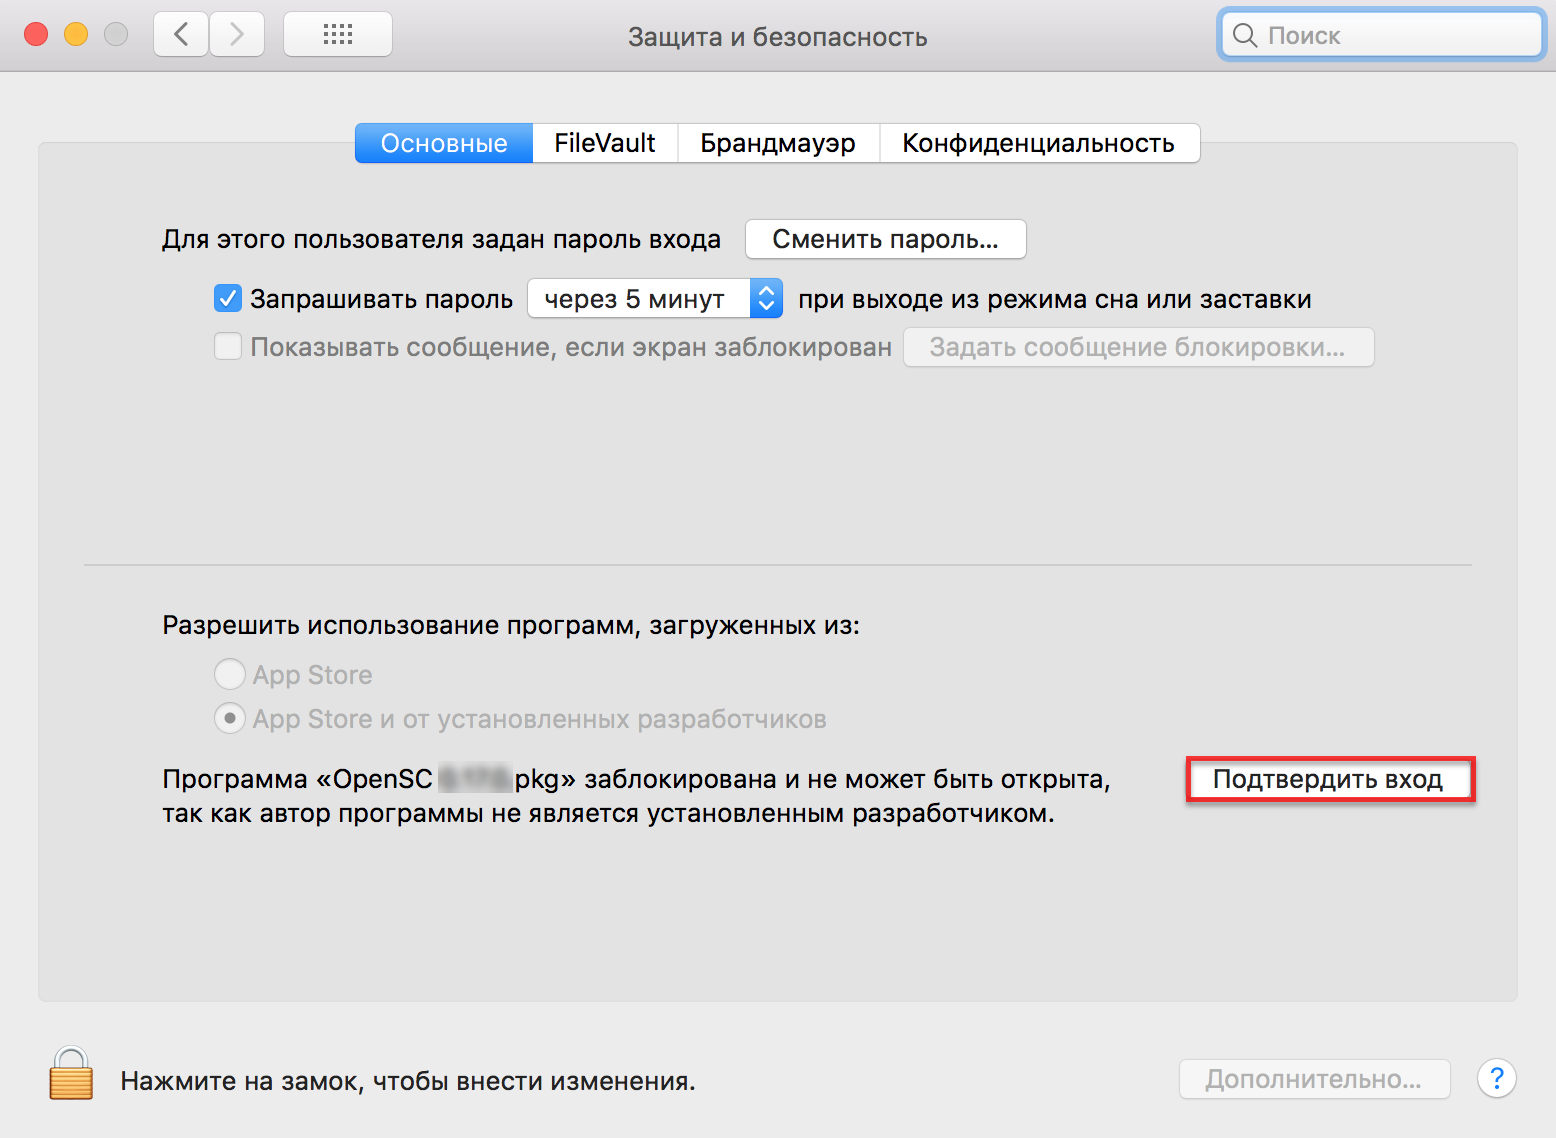Click the magnifying glass search icon
This screenshot has height=1138, width=1556.
click(x=1244, y=36)
